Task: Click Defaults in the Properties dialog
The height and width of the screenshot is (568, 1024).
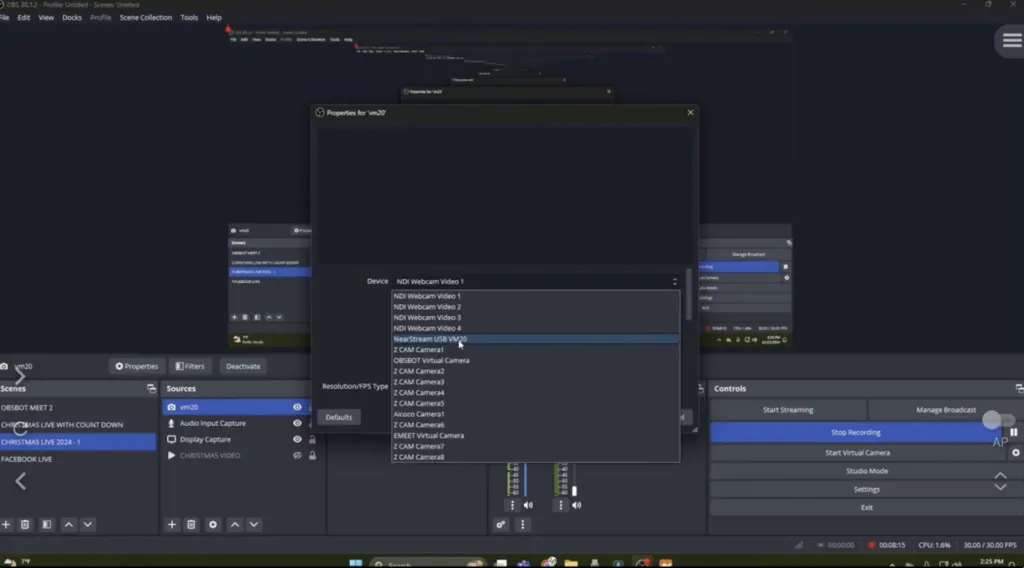Action: click(338, 417)
